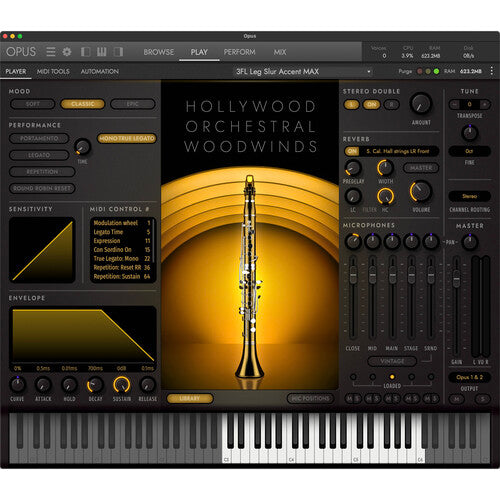Screen dimensions: 500x500
Task: Click the Close microphone fader
Action: tap(353, 275)
